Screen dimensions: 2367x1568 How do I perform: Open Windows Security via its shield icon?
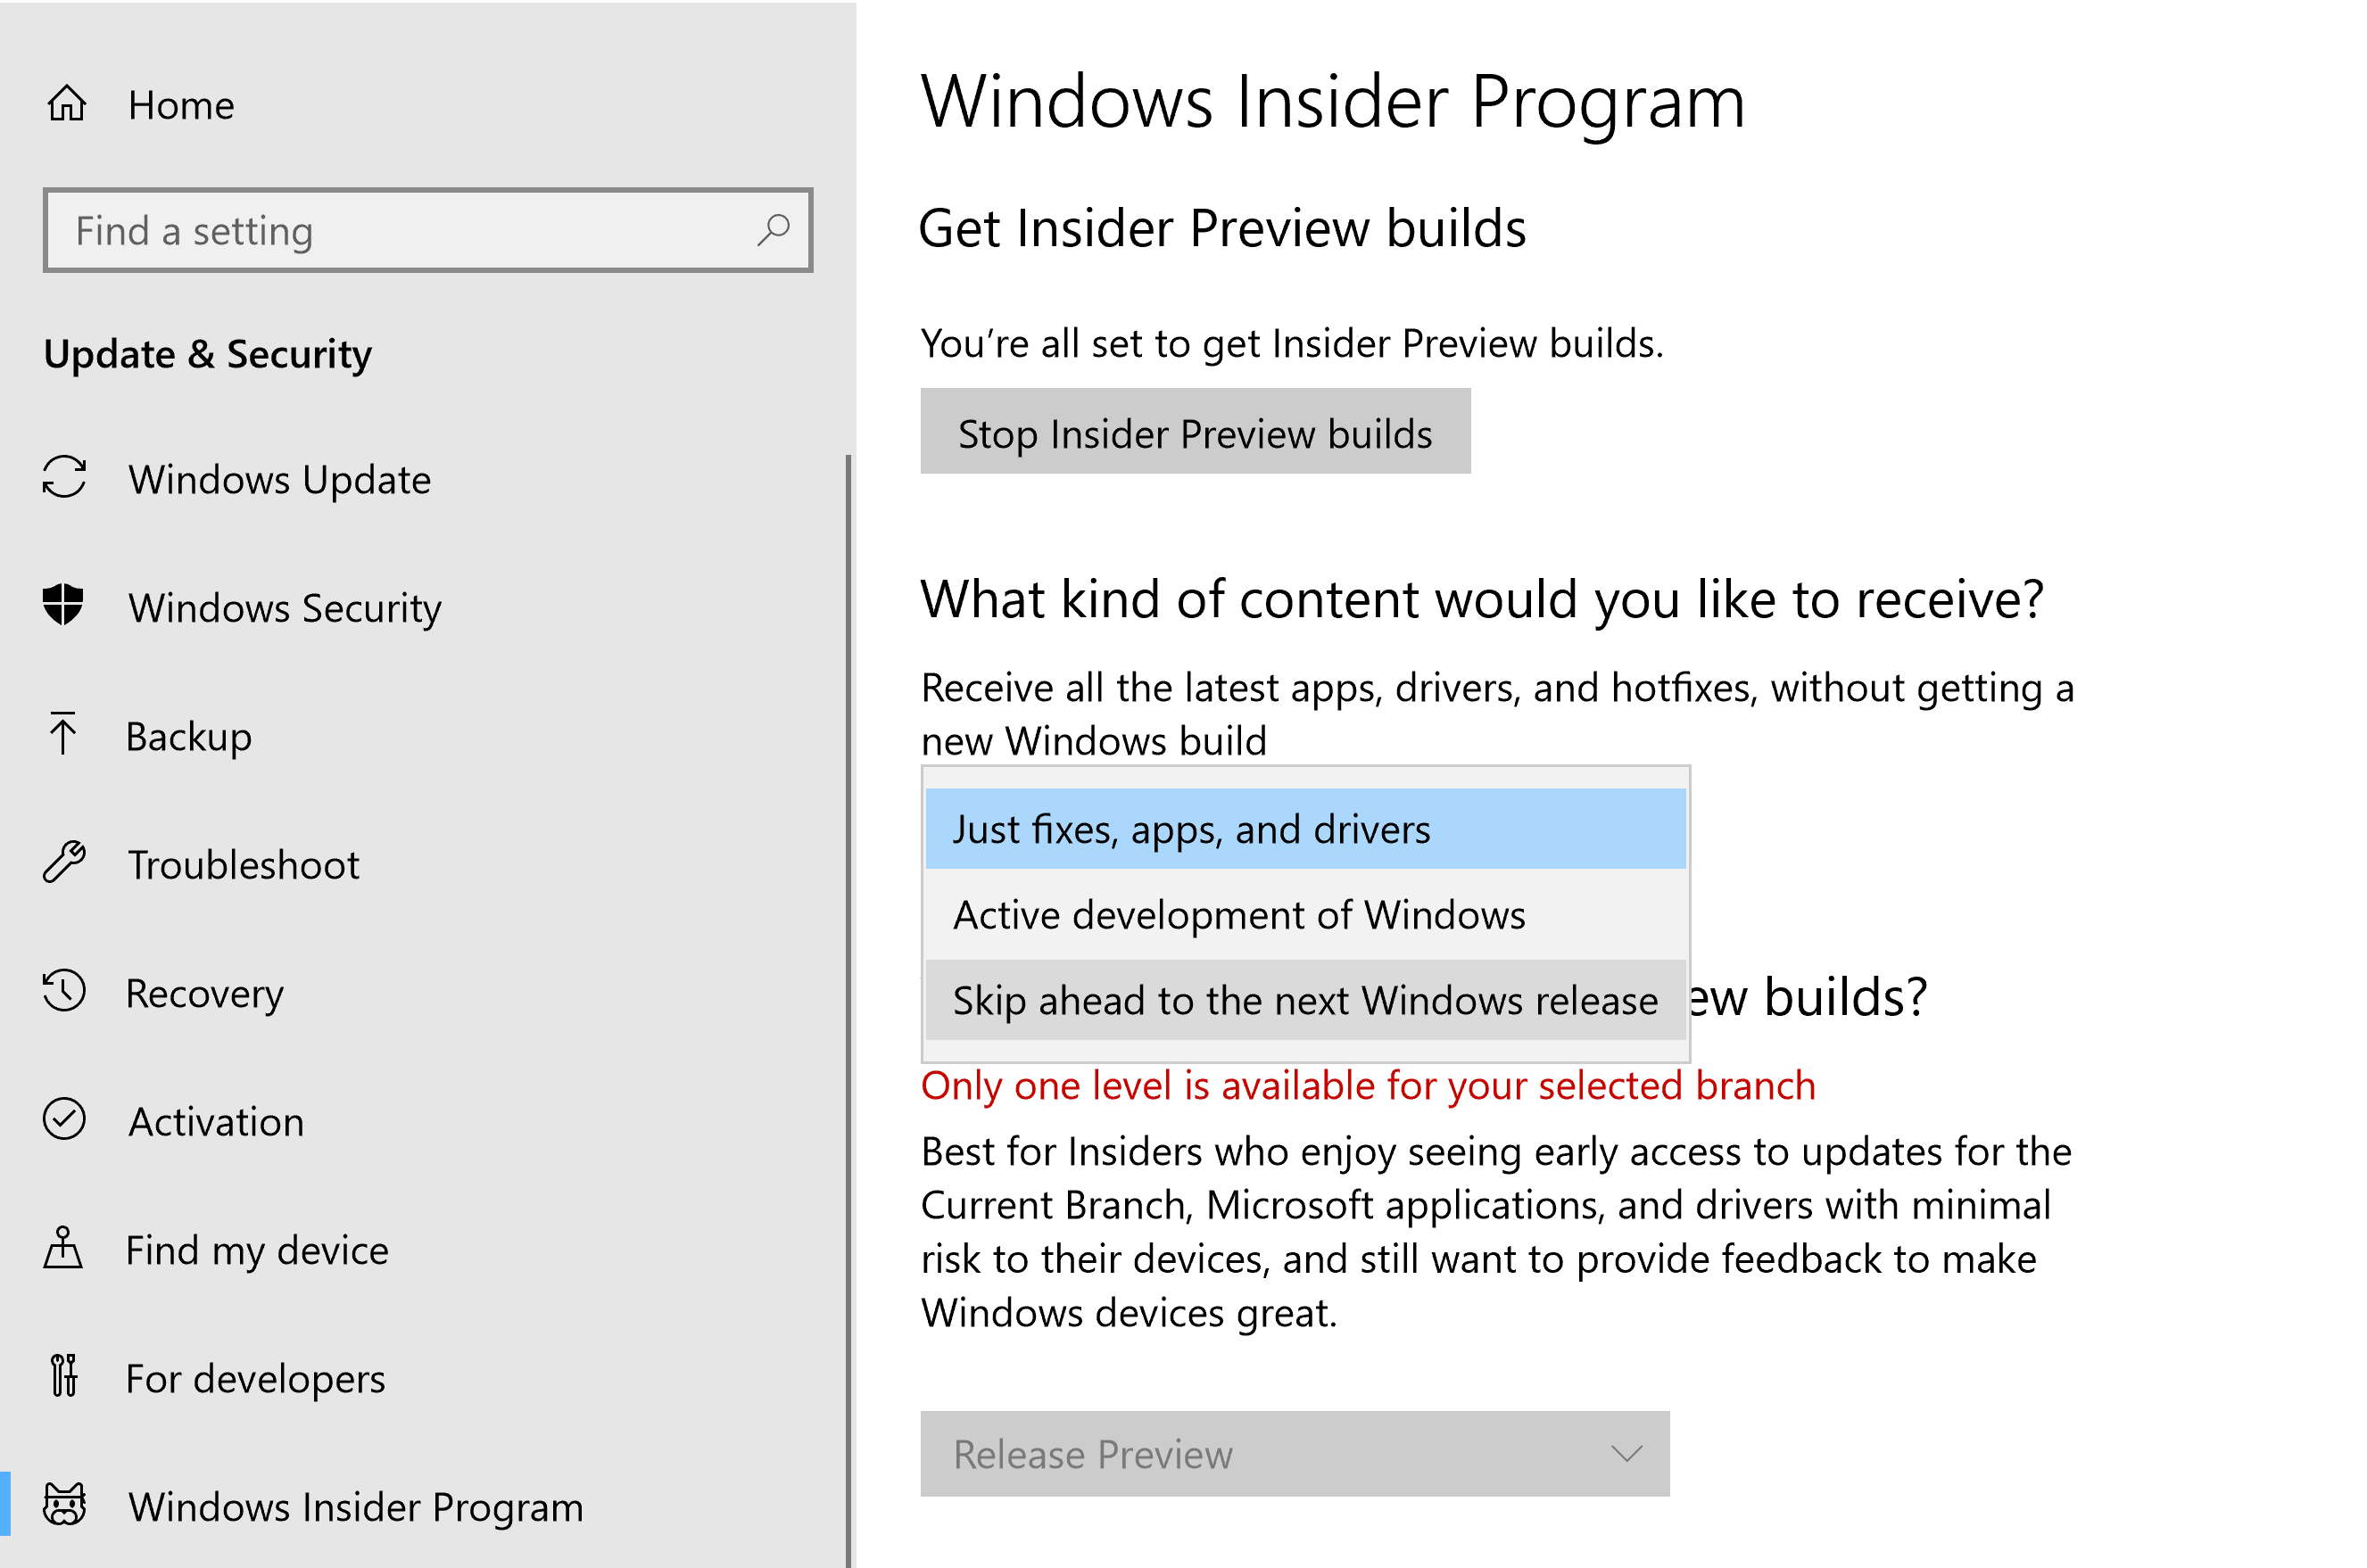[x=64, y=606]
